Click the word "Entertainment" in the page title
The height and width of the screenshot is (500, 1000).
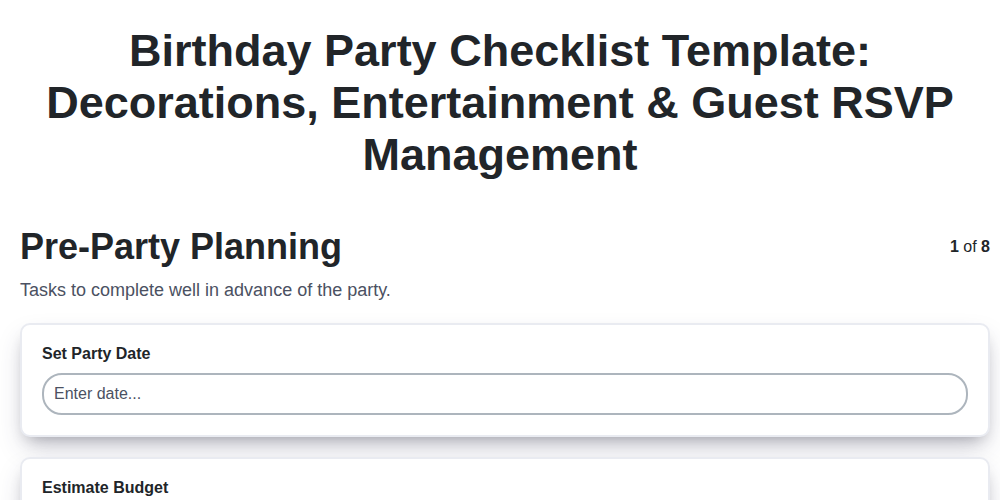(x=483, y=103)
